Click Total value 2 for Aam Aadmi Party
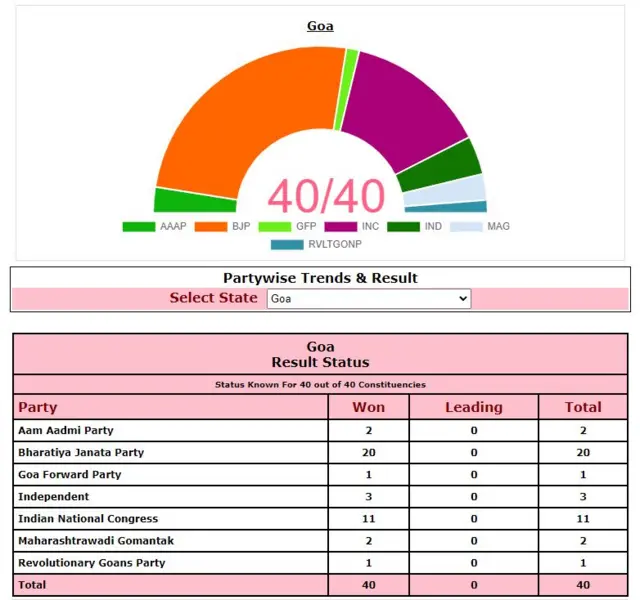Screen dimensions: 640x600 [583, 430]
